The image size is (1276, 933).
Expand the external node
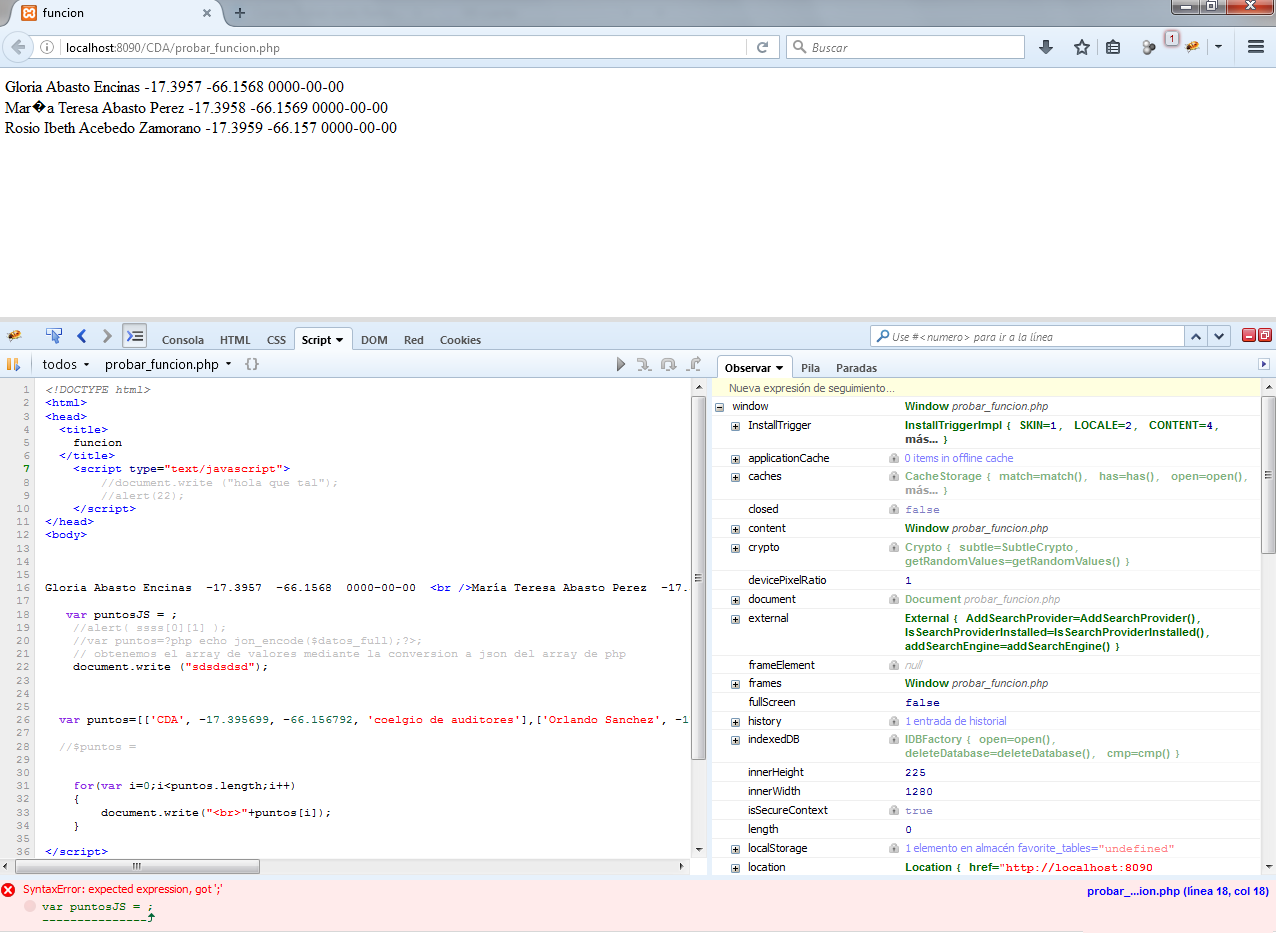point(736,619)
